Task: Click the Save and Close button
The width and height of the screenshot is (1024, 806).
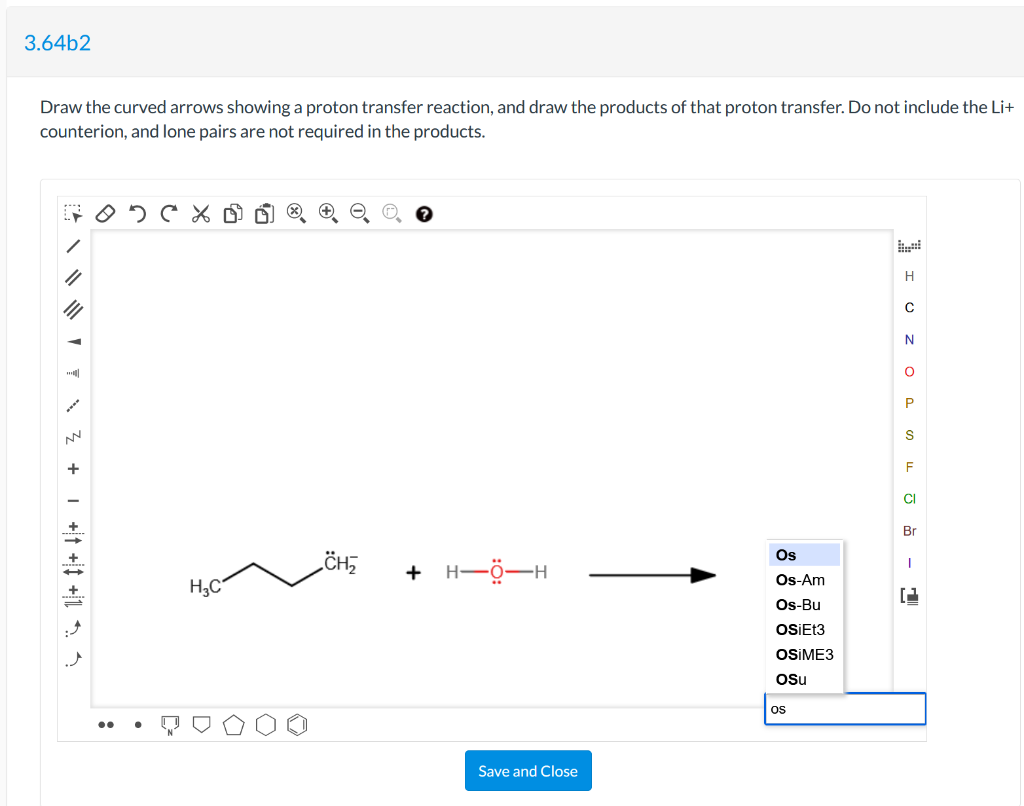Action: 528,770
